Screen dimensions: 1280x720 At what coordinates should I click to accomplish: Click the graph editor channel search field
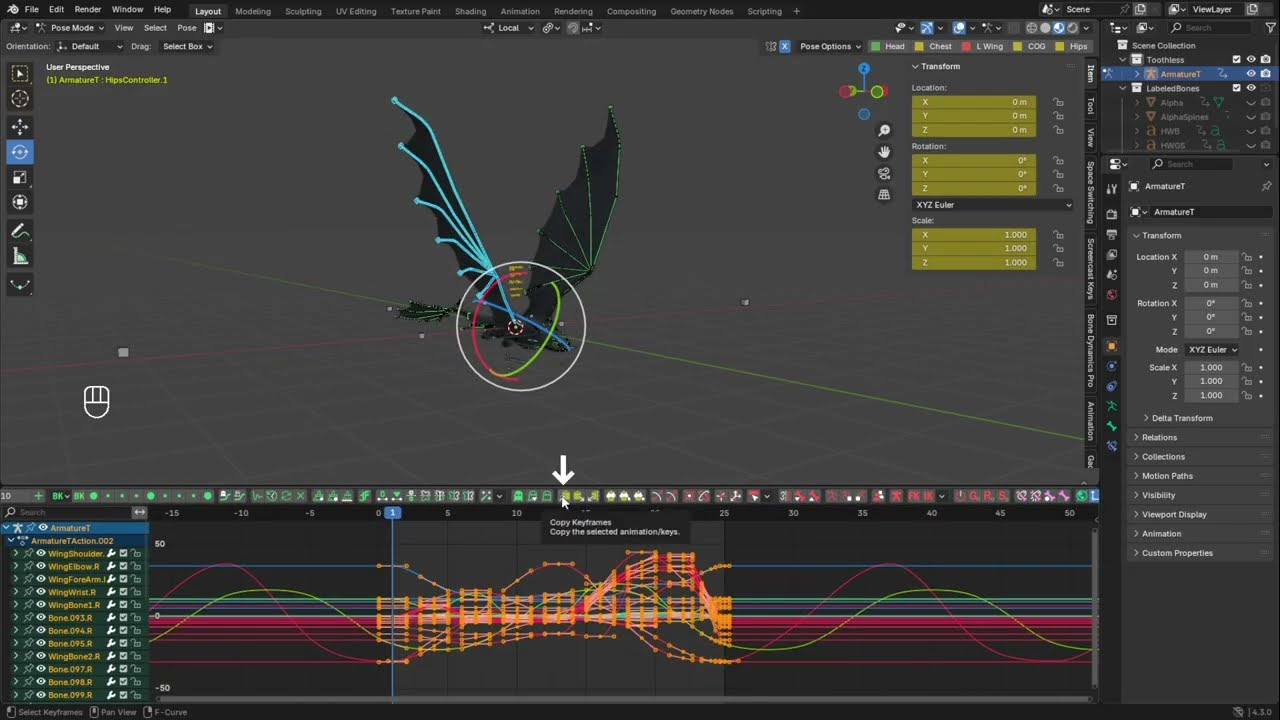67,512
